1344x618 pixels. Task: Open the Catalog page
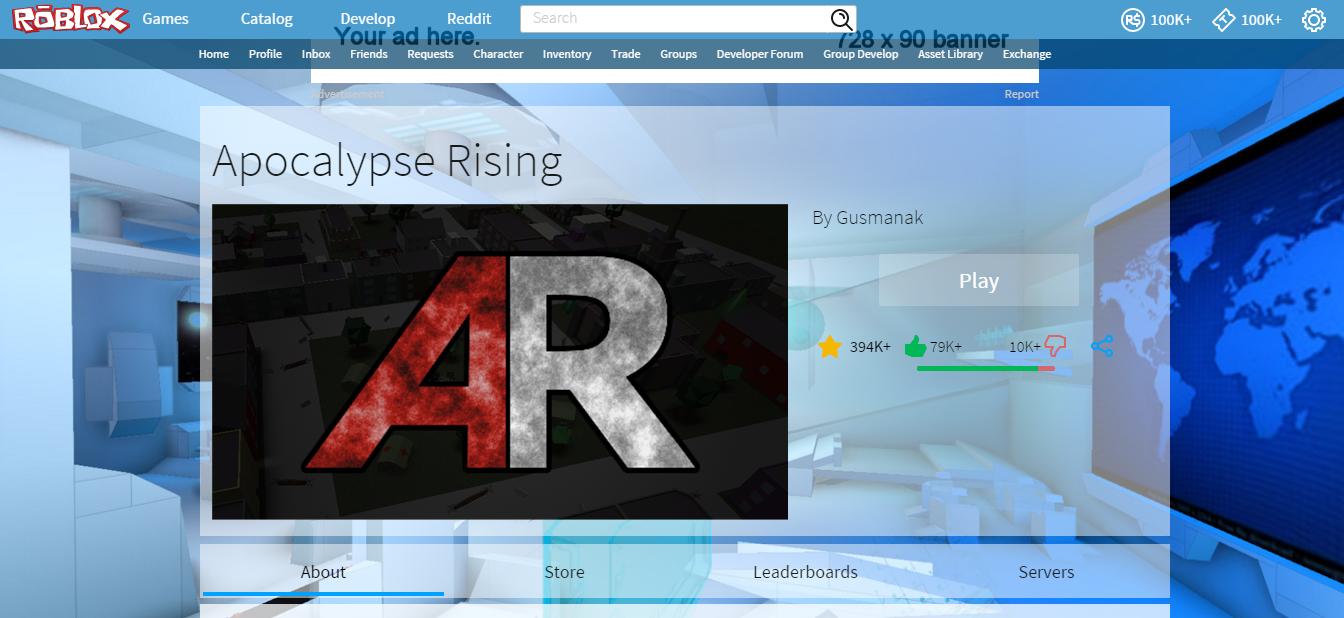pyautogui.click(x=265, y=18)
